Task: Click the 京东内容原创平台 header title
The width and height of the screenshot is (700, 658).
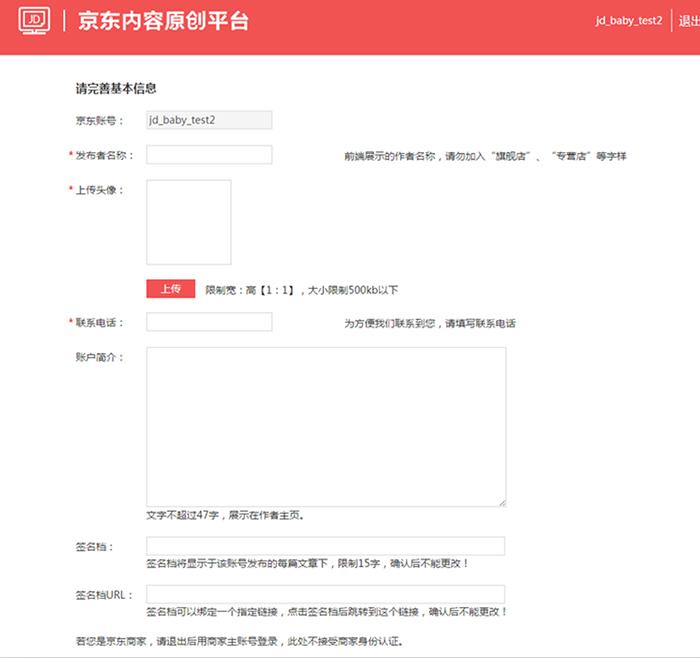Action: [163, 21]
